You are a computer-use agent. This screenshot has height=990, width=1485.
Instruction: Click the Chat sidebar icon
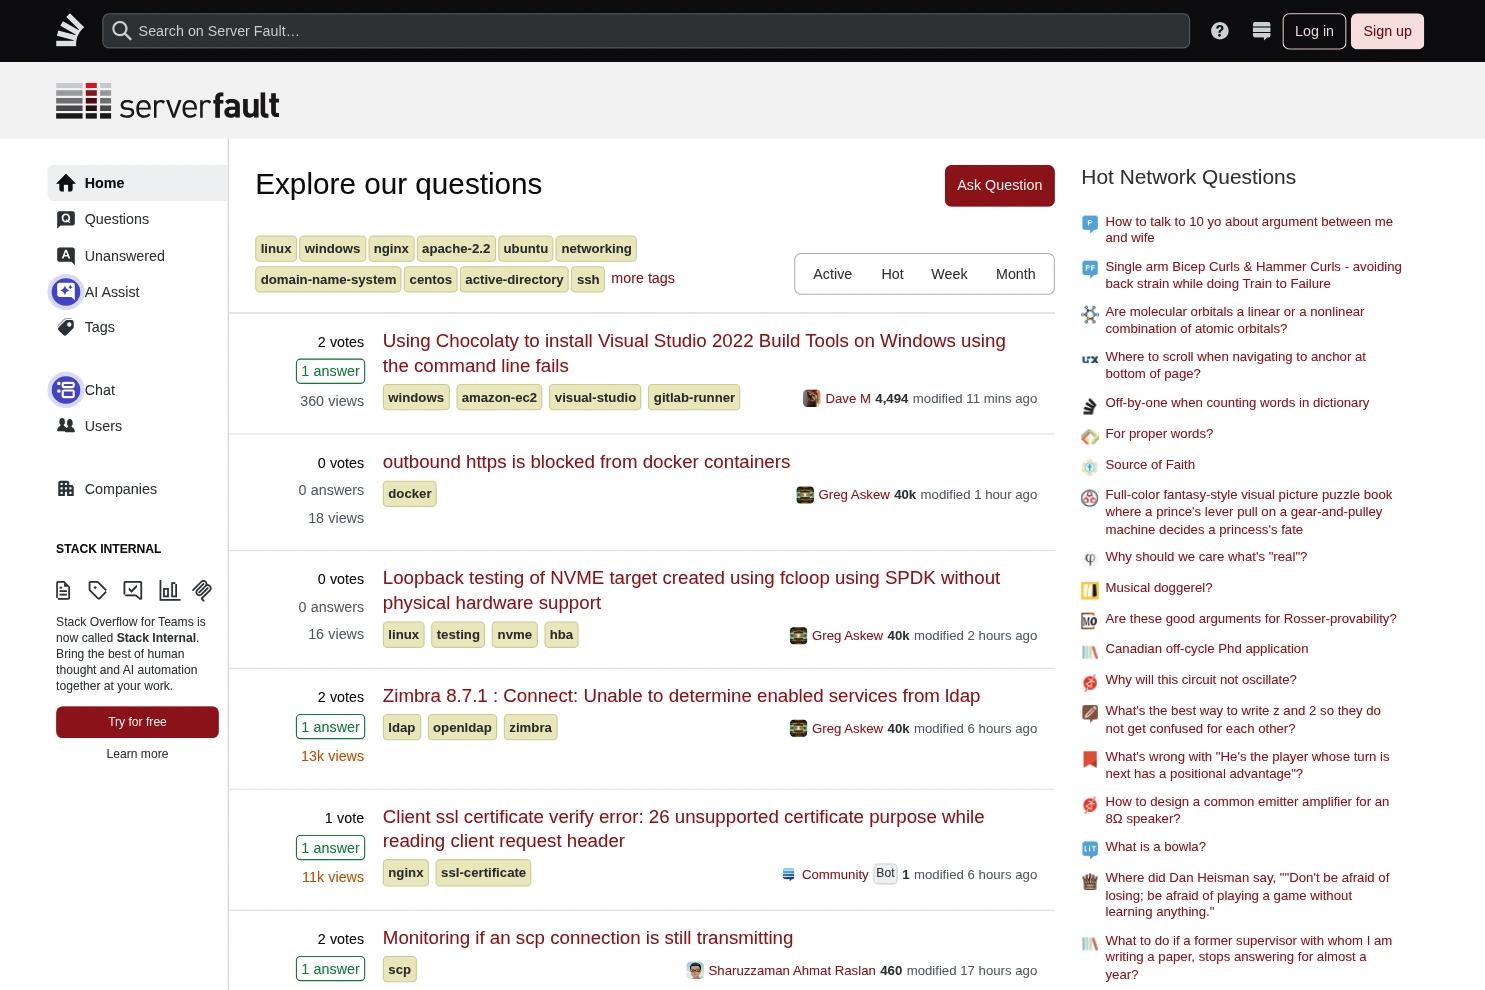pyautogui.click(x=66, y=390)
